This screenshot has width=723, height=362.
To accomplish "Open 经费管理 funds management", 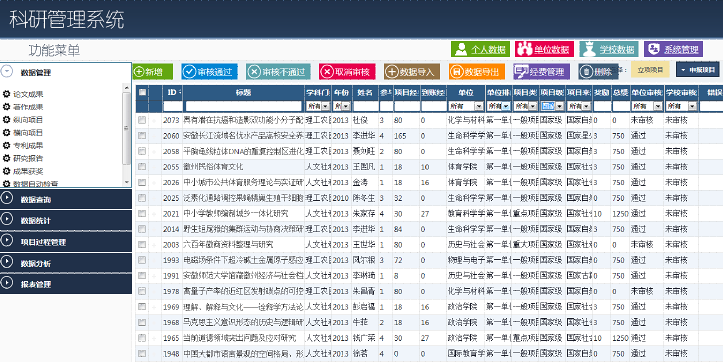I will tap(542, 71).
